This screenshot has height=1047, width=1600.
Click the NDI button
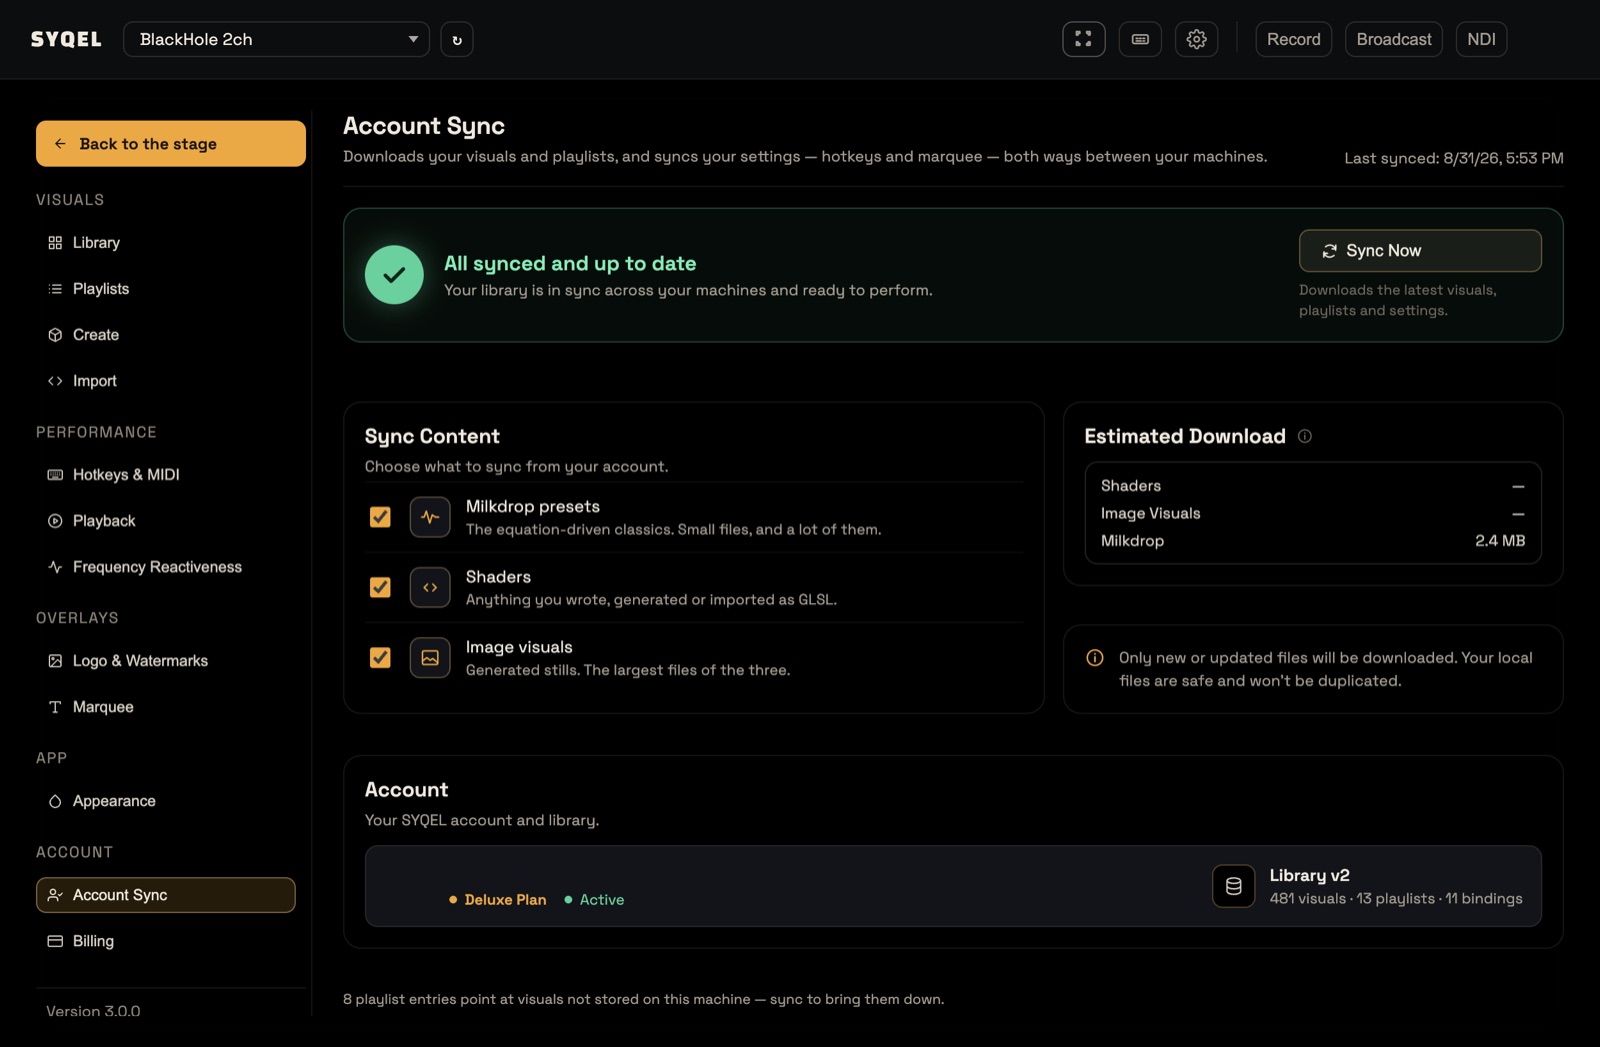[x=1481, y=39]
